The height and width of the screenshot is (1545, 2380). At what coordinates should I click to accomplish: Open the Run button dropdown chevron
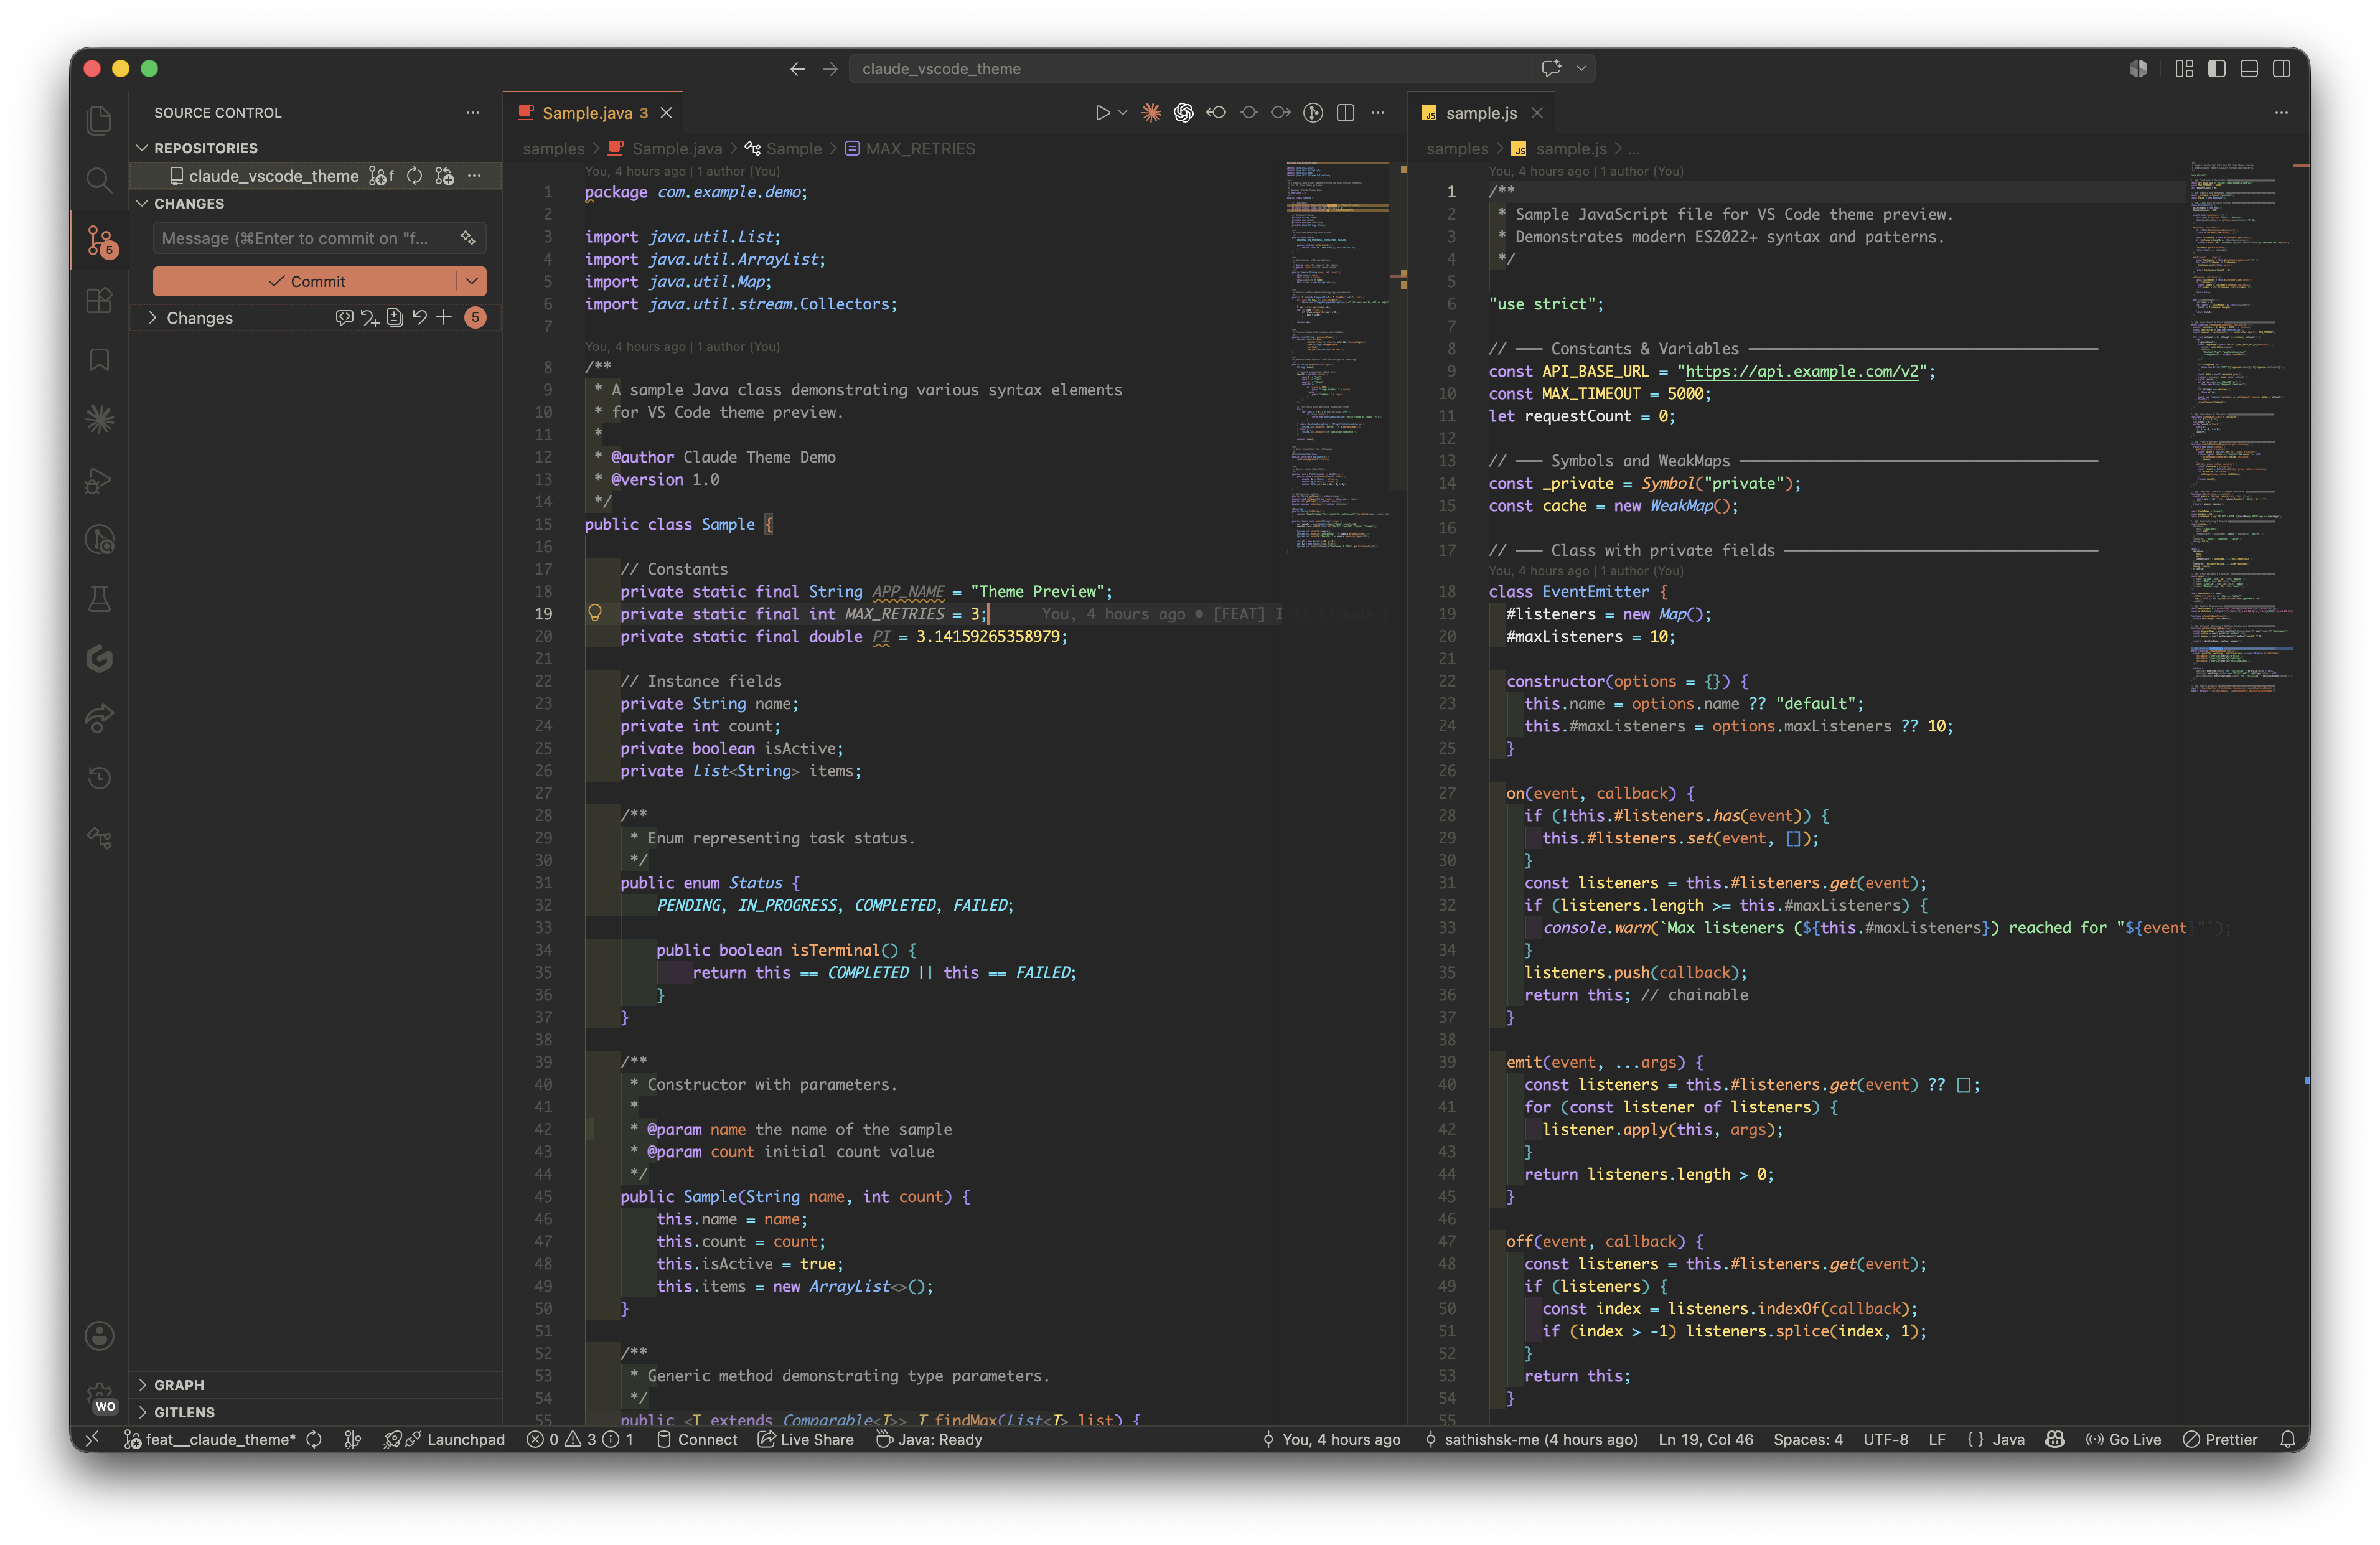(1123, 113)
